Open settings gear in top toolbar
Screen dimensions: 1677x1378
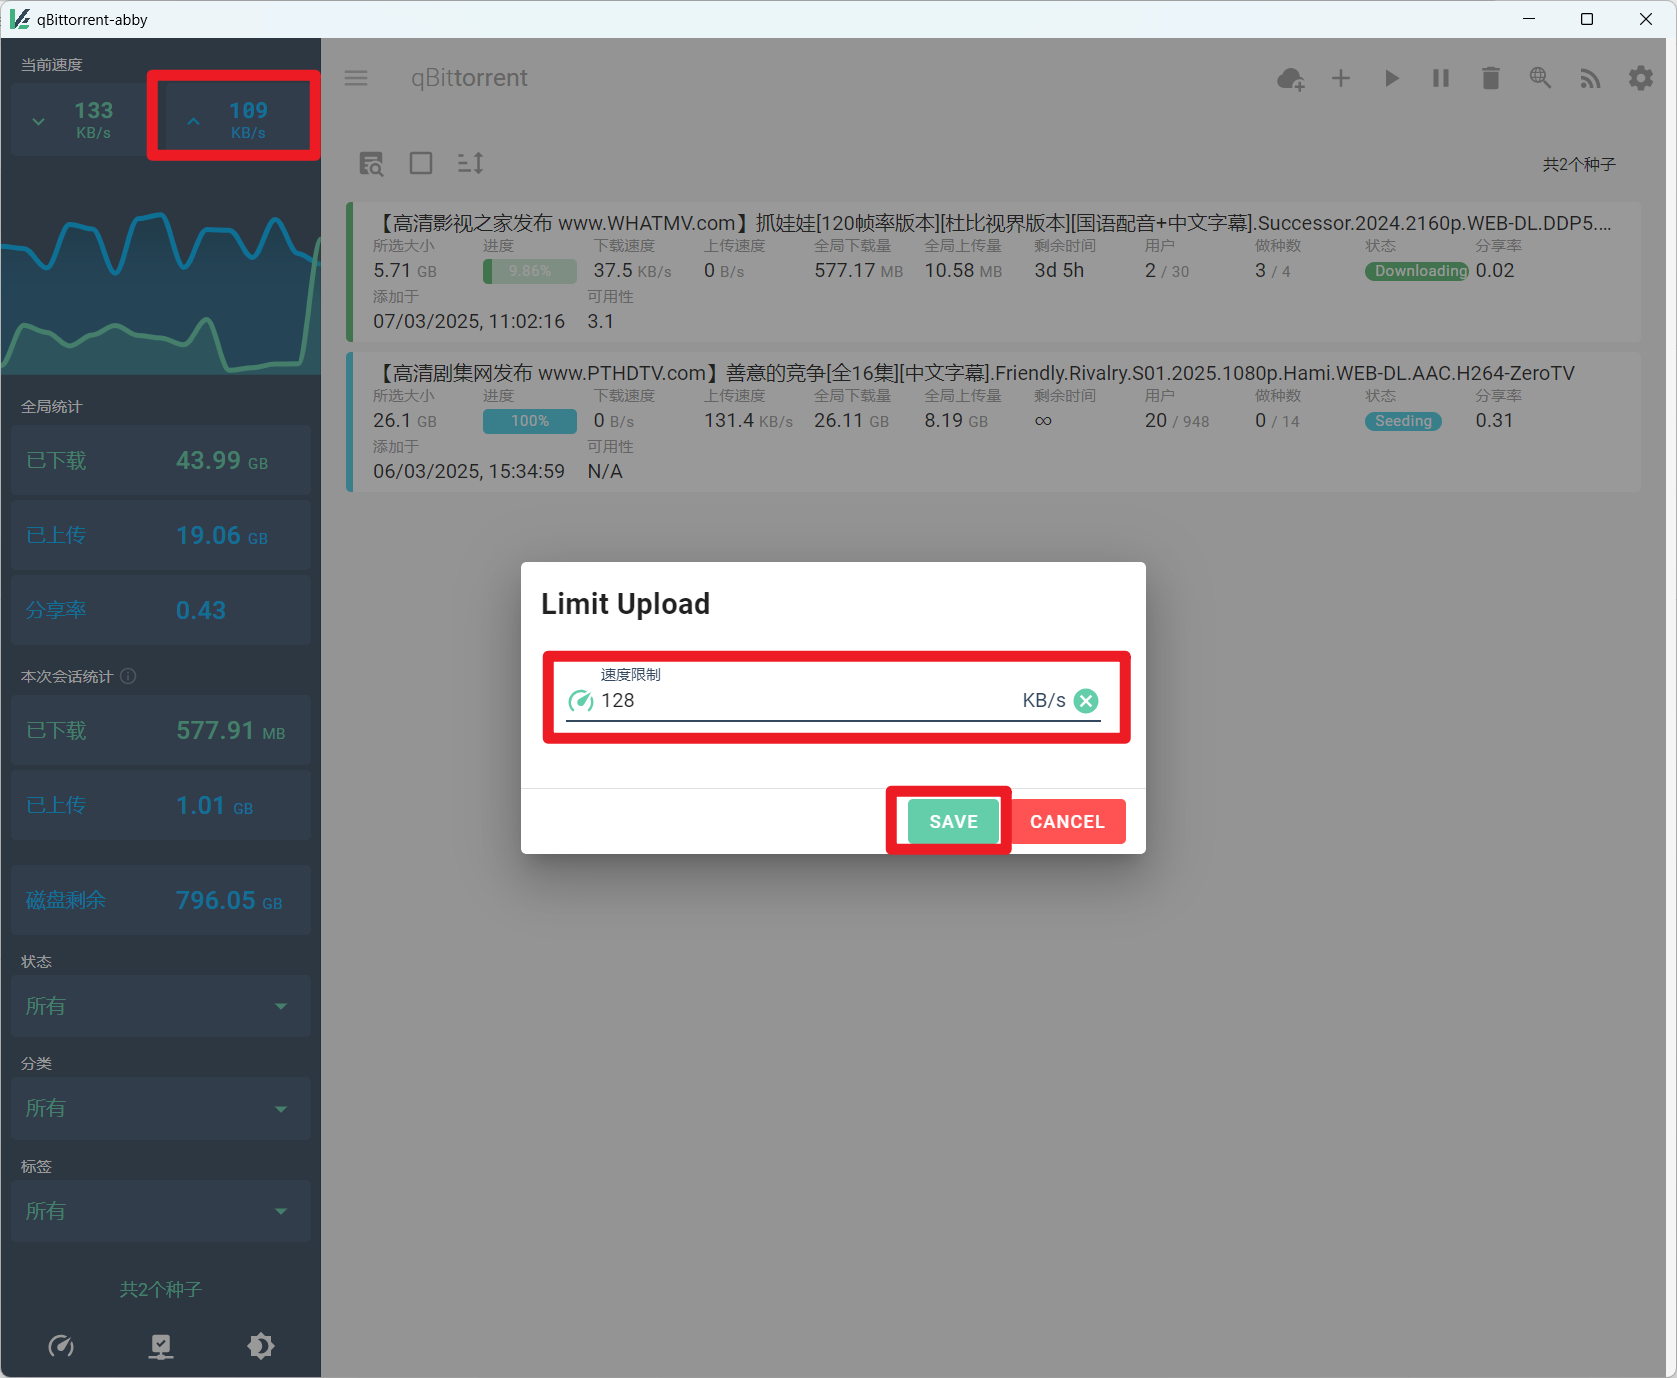(1641, 78)
